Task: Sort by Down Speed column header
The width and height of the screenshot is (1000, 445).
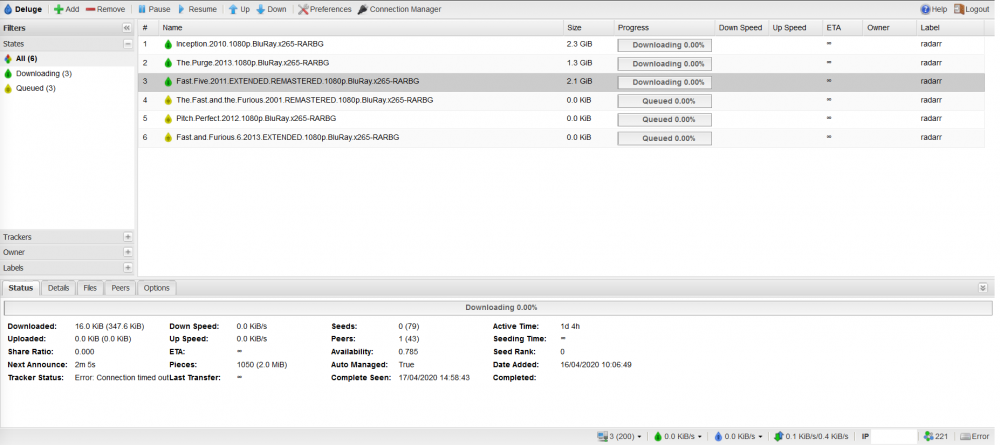Action: (x=741, y=27)
